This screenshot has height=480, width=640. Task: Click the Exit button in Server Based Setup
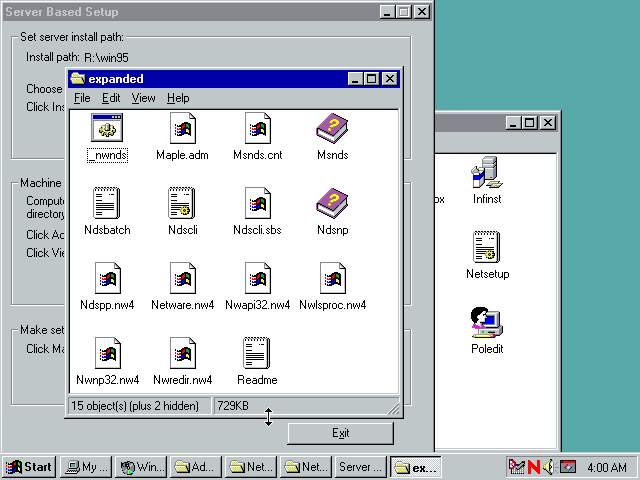point(340,433)
